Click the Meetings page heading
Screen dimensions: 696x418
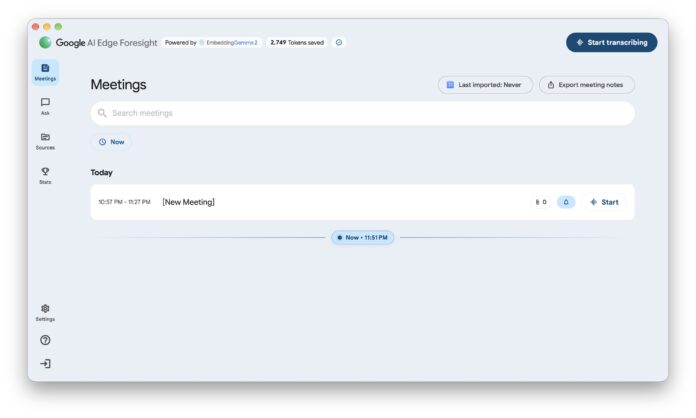pos(119,84)
